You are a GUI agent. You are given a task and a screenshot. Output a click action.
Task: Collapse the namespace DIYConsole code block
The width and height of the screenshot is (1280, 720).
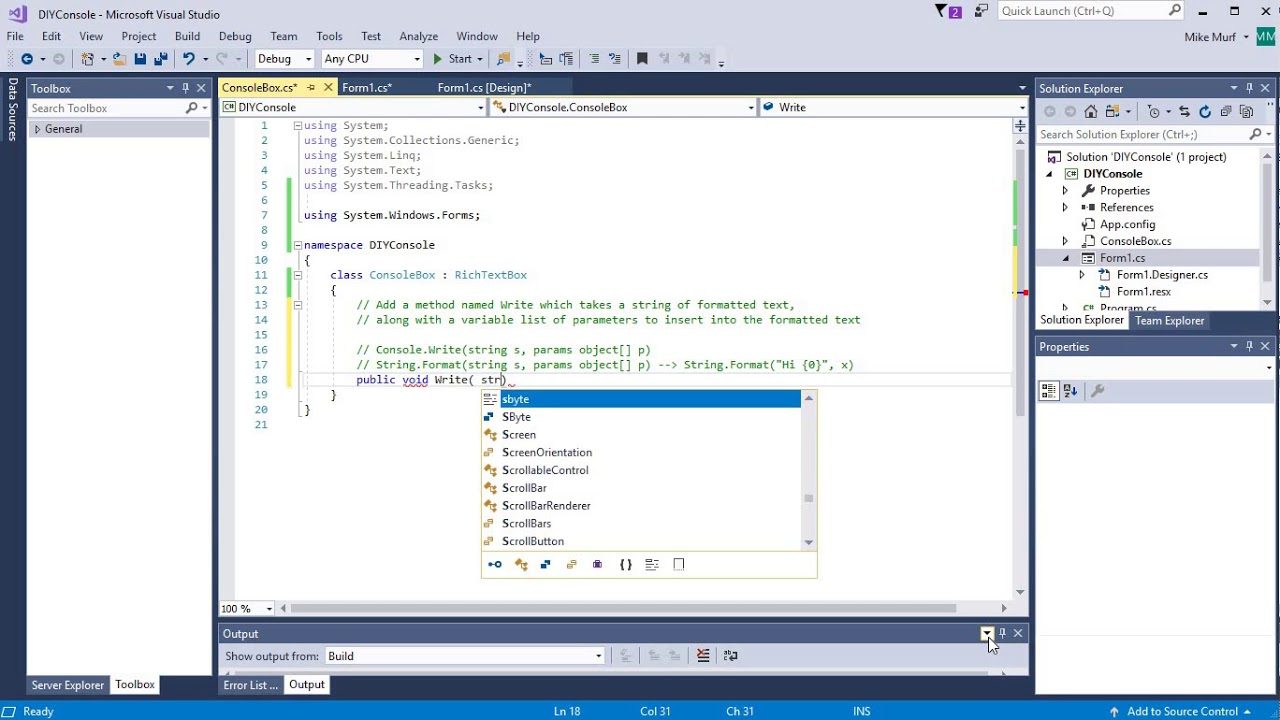click(298, 245)
